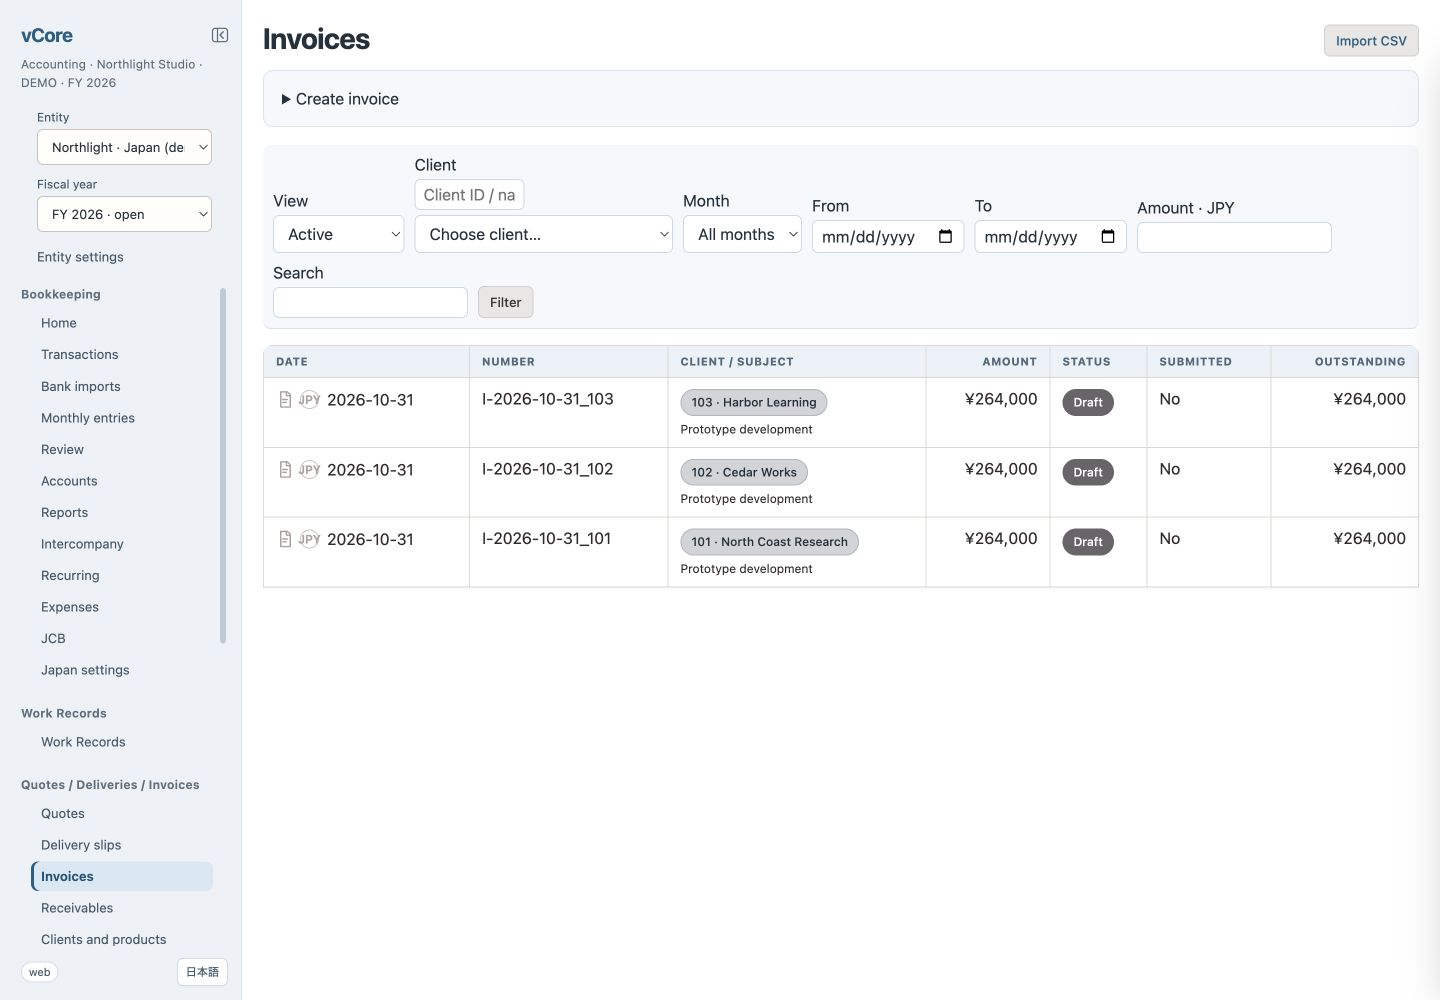
Task: Open the All months dropdown
Action: click(742, 234)
